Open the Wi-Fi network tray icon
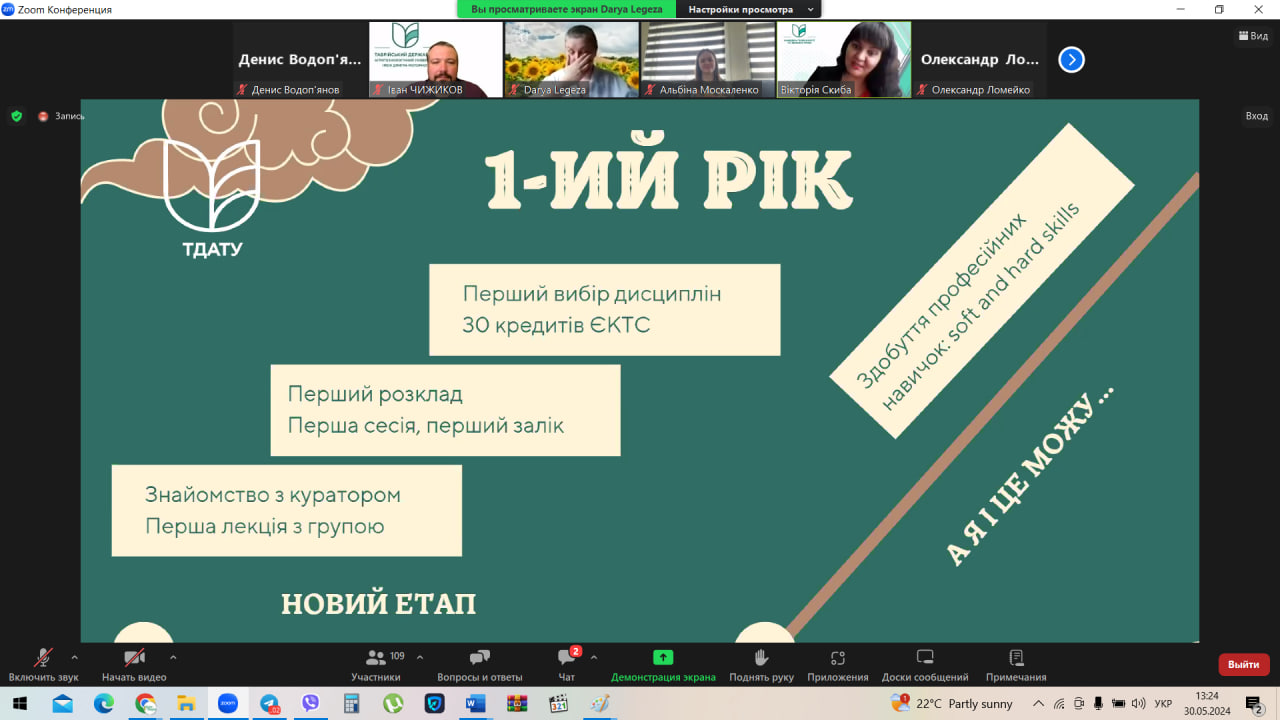The image size is (1280, 720). click(x=1059, y=704)
